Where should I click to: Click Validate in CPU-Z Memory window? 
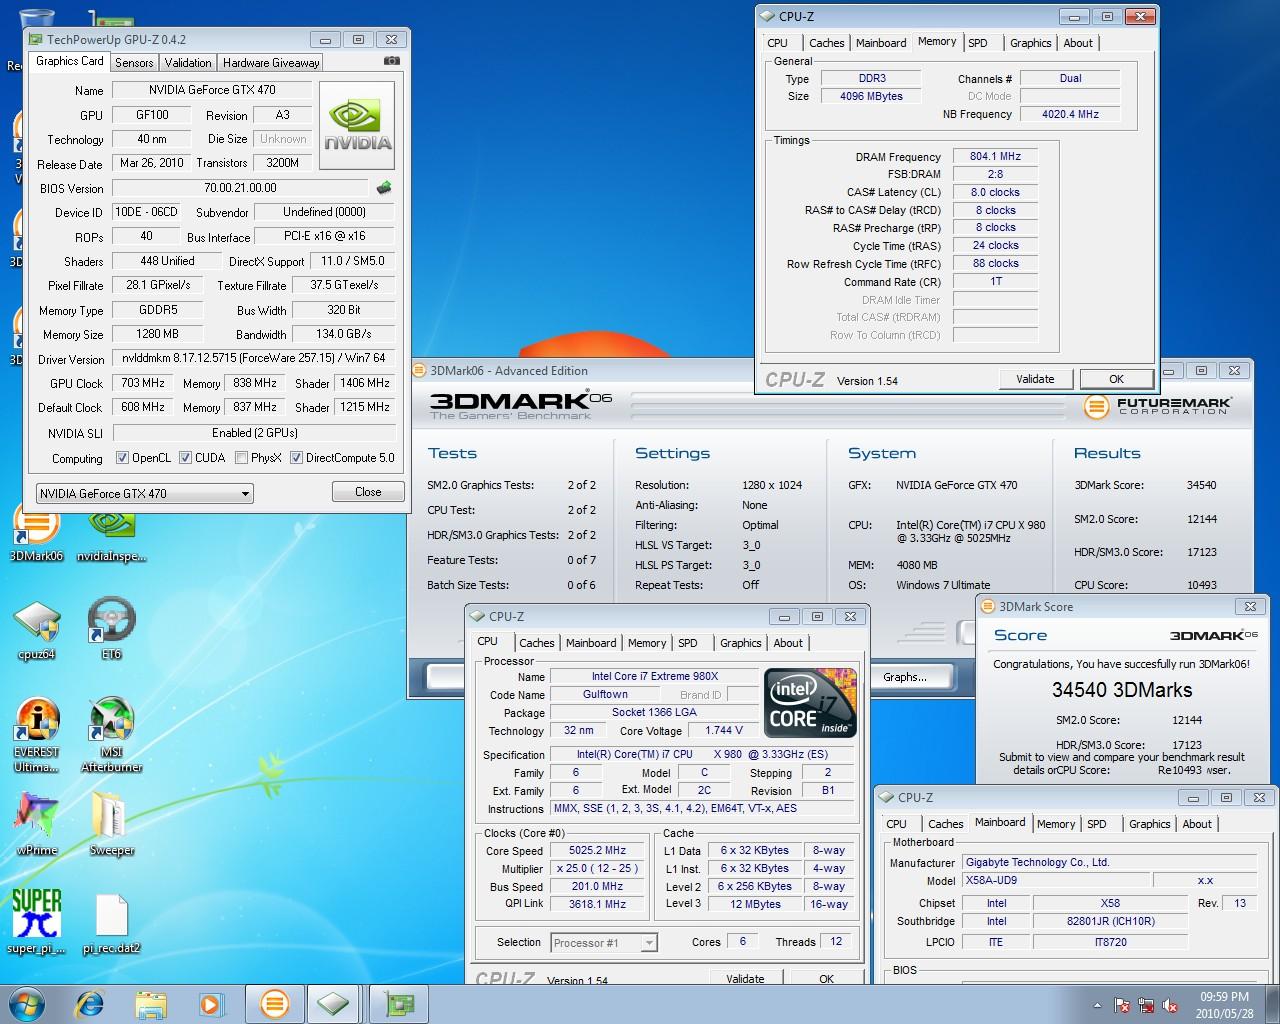1035,379
